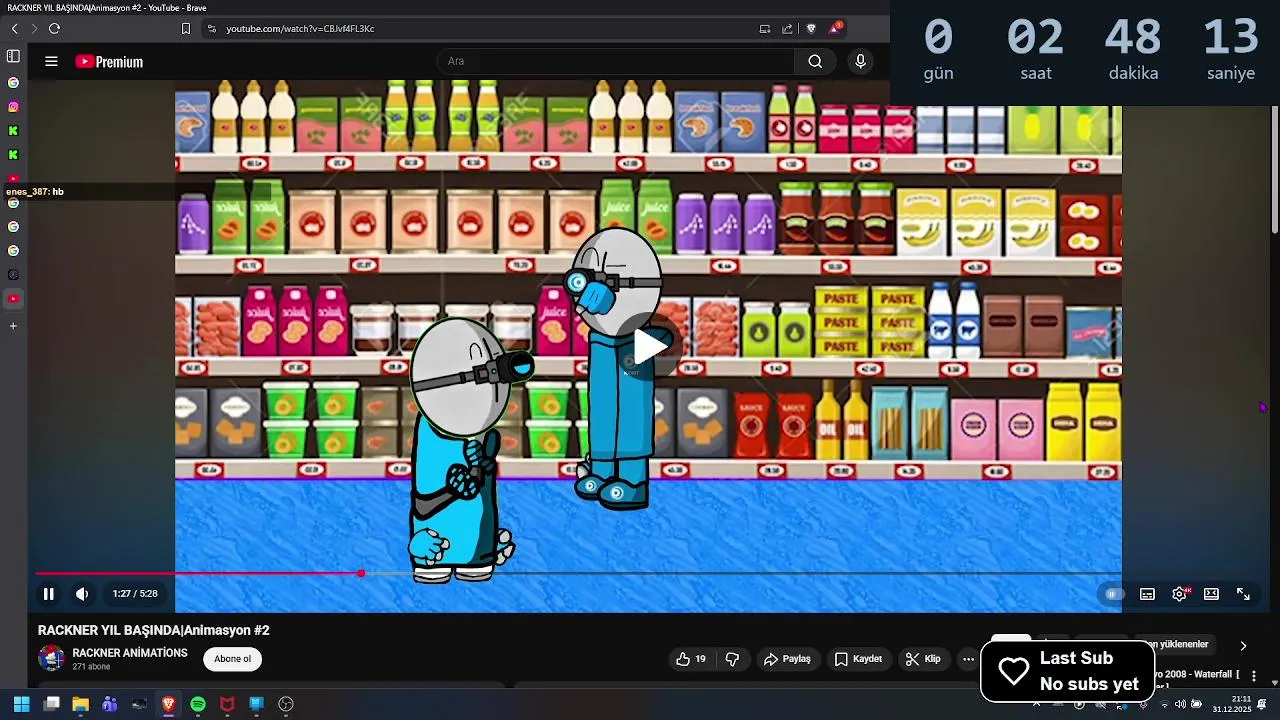Open RACKNER ANİMATİONS channel name link
Screen dimensions: 1280x720
[130, 653]
